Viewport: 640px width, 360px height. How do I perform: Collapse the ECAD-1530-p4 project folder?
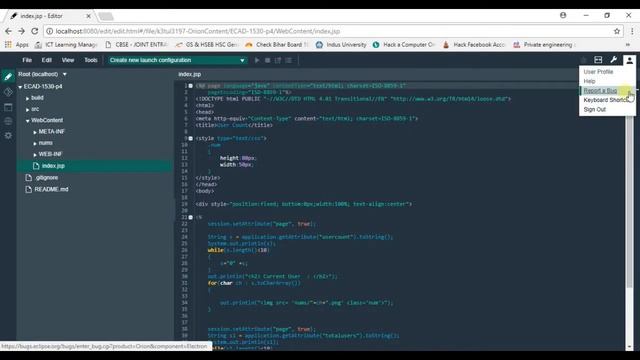(20, 87)
